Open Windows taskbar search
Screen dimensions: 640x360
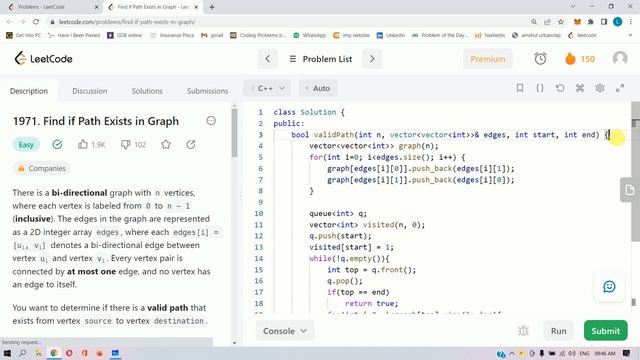point(22,353)
